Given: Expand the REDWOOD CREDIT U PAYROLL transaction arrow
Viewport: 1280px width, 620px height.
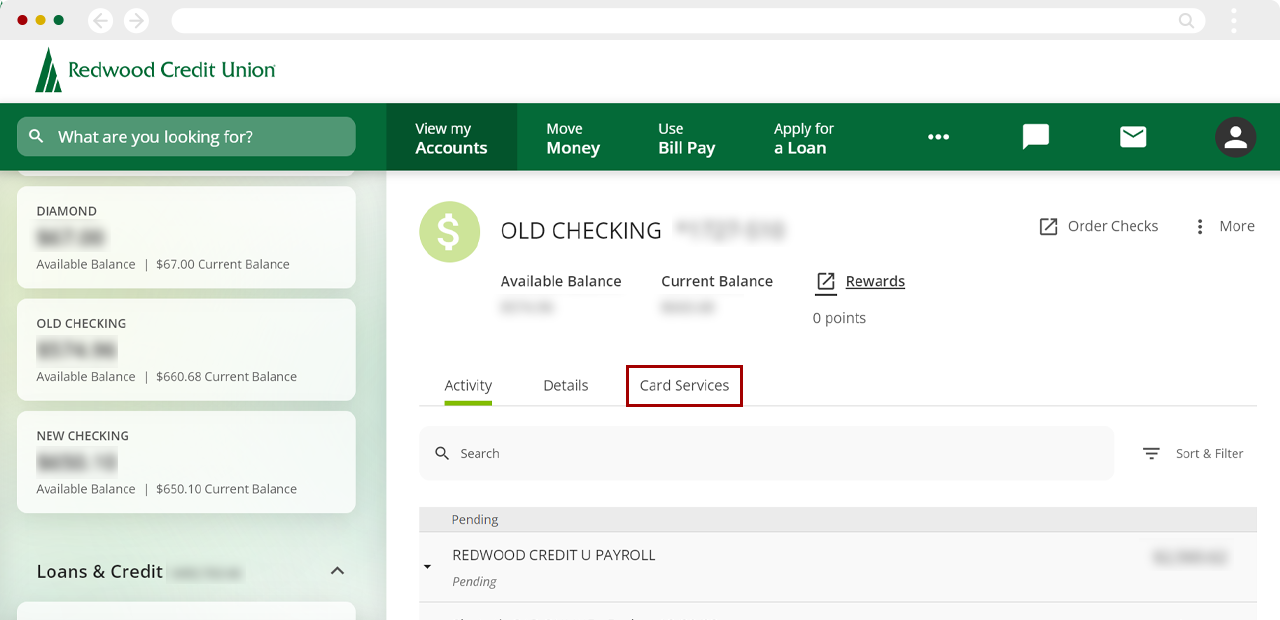Looking at the screenshot, I should click(x=427, y=567).
